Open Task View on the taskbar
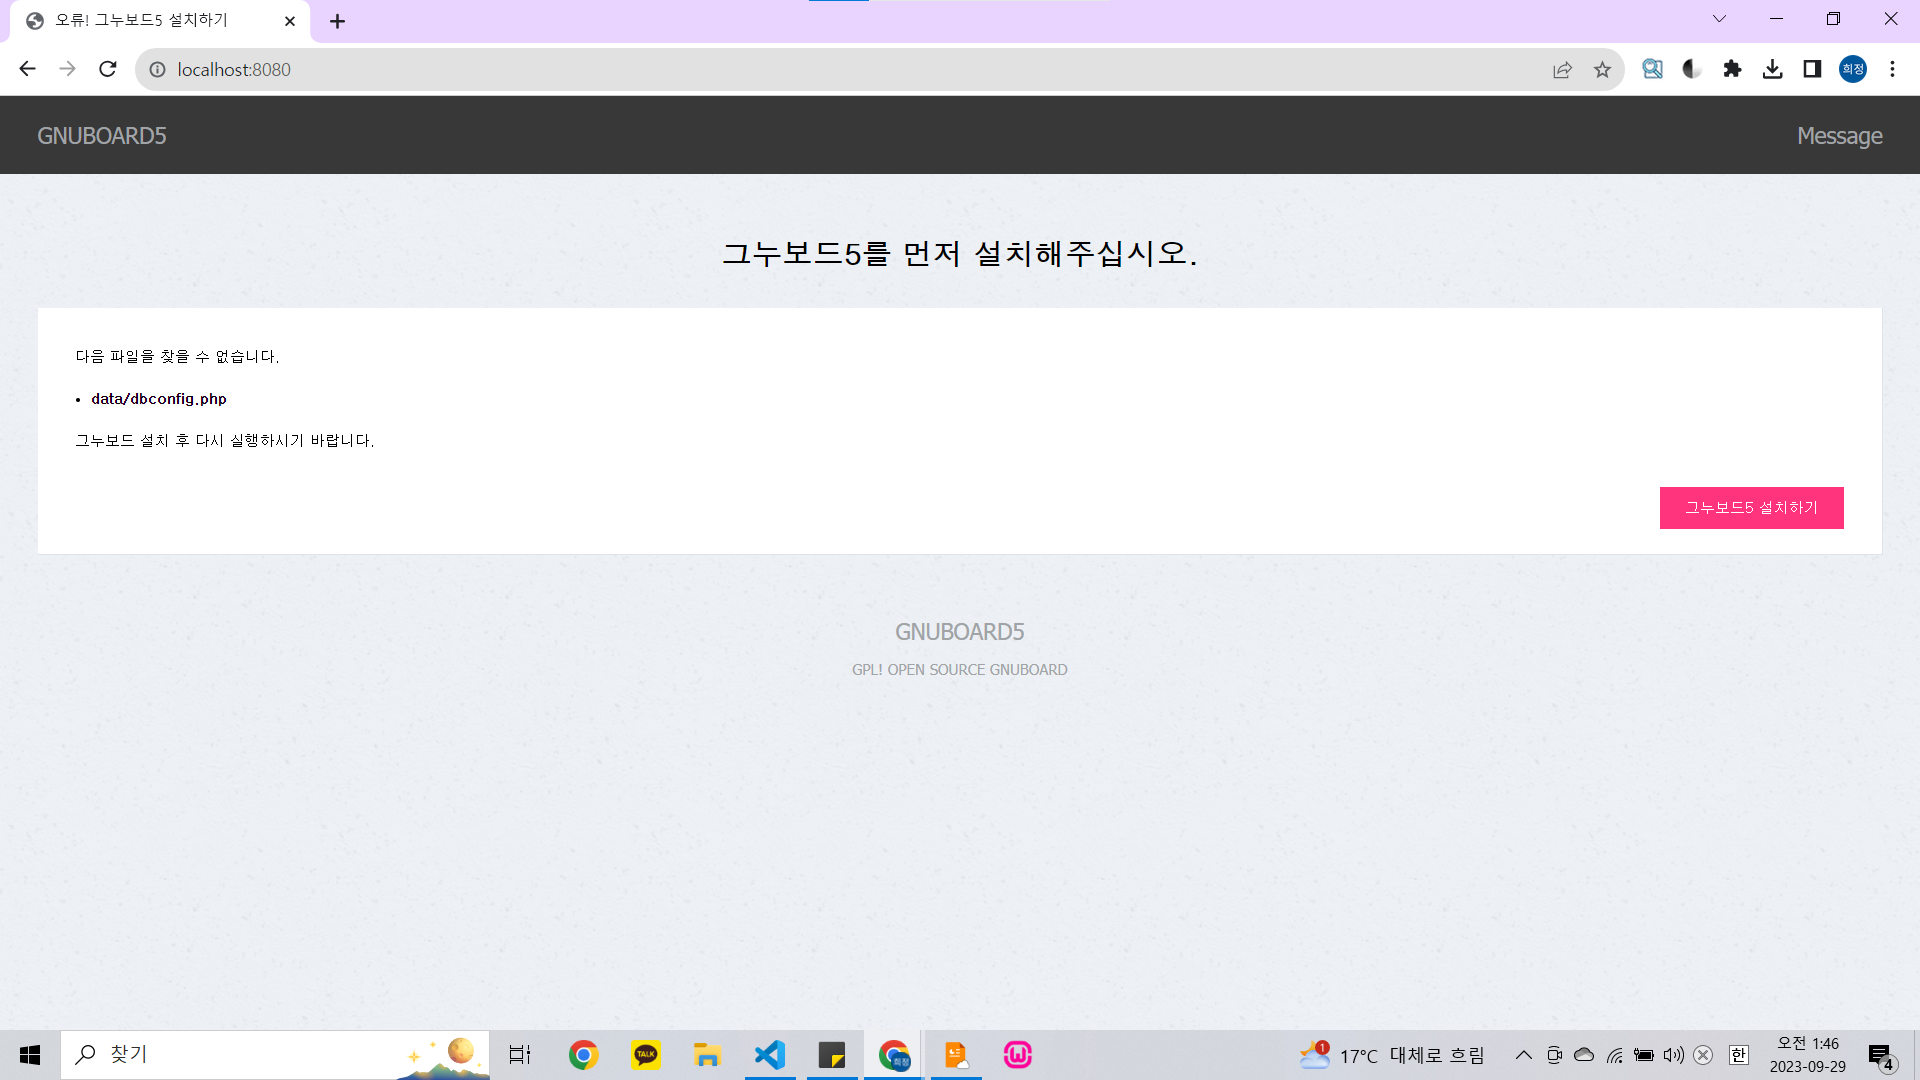This screenshot has width=1920, height=1080. pos(520,1055)
